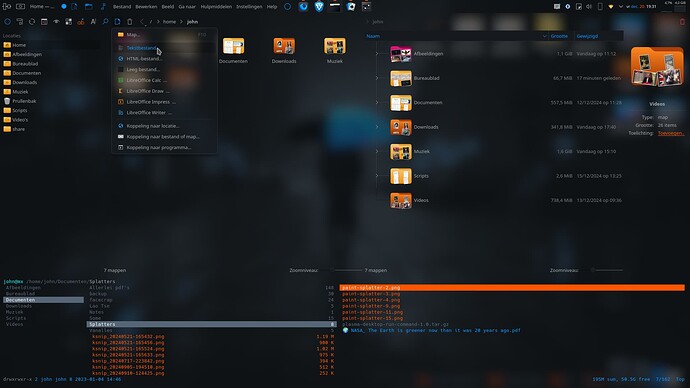Open the terminal icon in top panel
The height and width of the screenshot is (388, 690).
(x=335, y=6)
